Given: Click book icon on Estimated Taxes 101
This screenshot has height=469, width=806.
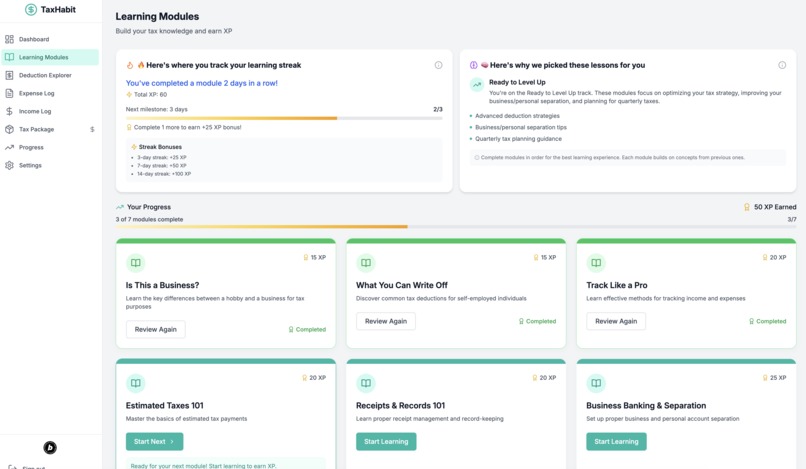Looking at the screenshot, I should (x=136, y=383).
